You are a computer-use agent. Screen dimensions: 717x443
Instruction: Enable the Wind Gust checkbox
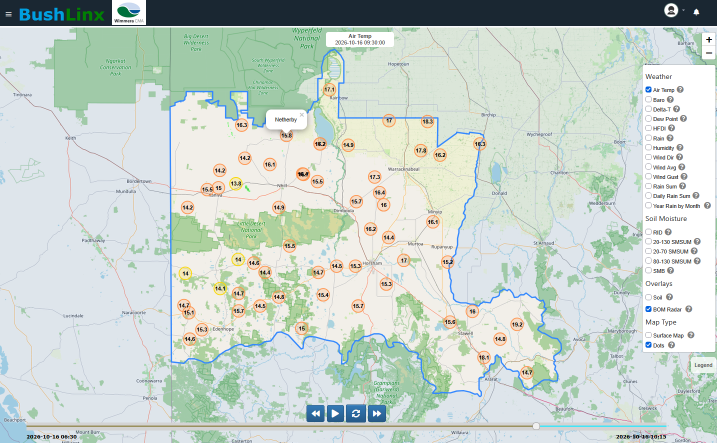(648, 176)
